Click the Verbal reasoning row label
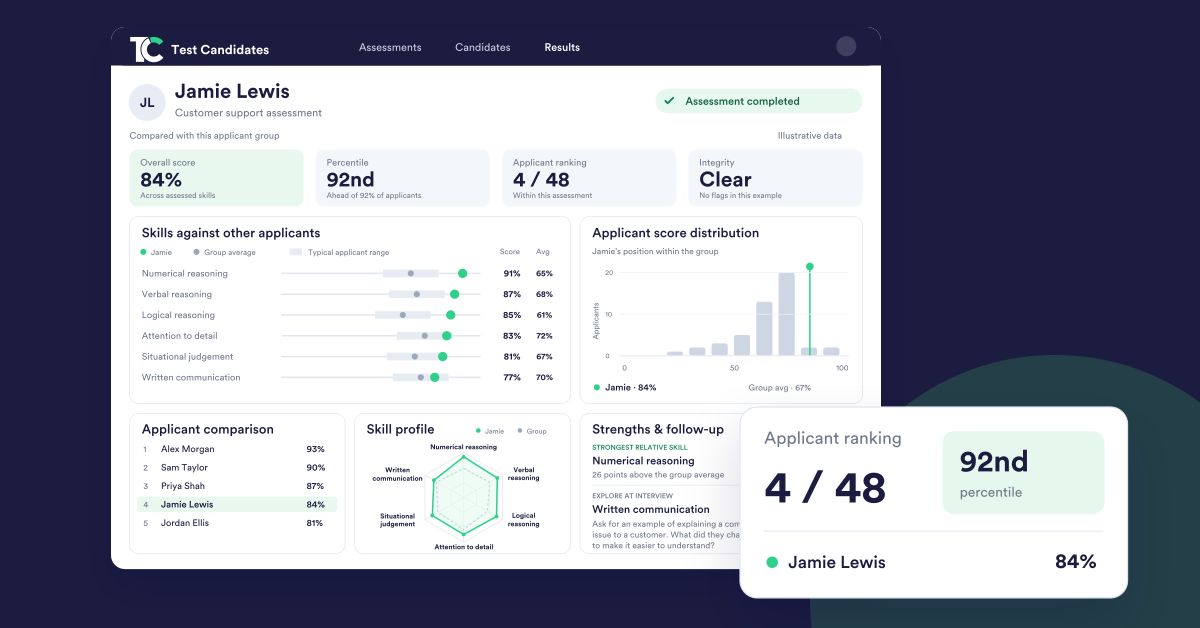This screenshot has width=1200, height=628. (177, 294)
